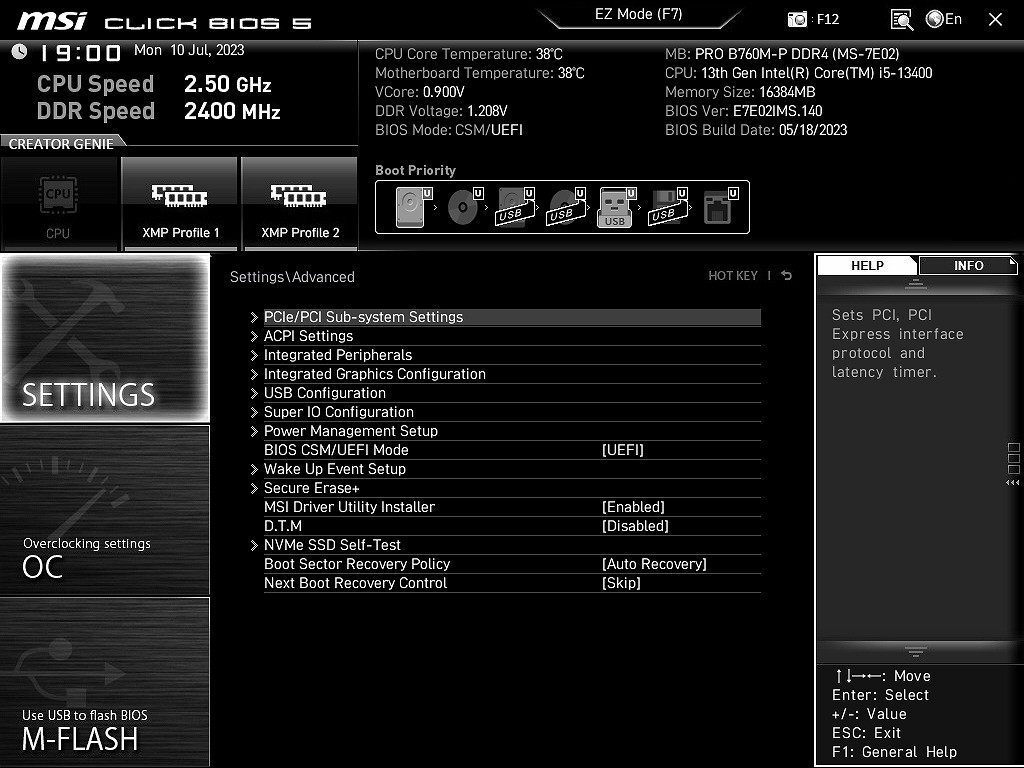The width and height of the screenshot is (1024, 768).
Task: Click the X icon to exit BIOS
Action: coord(995,20)
